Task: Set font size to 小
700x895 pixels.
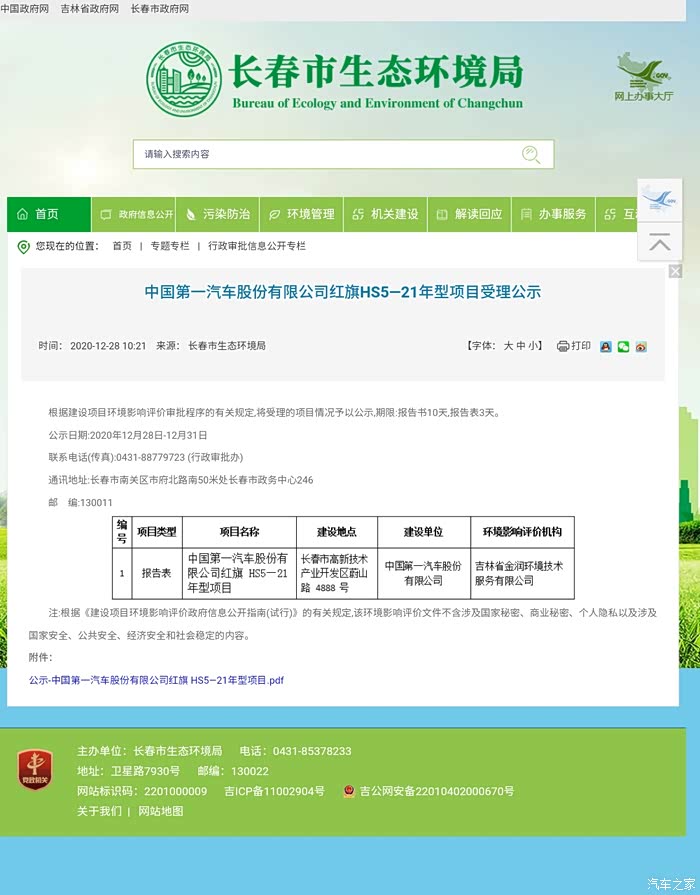Action: click(533, 346)
